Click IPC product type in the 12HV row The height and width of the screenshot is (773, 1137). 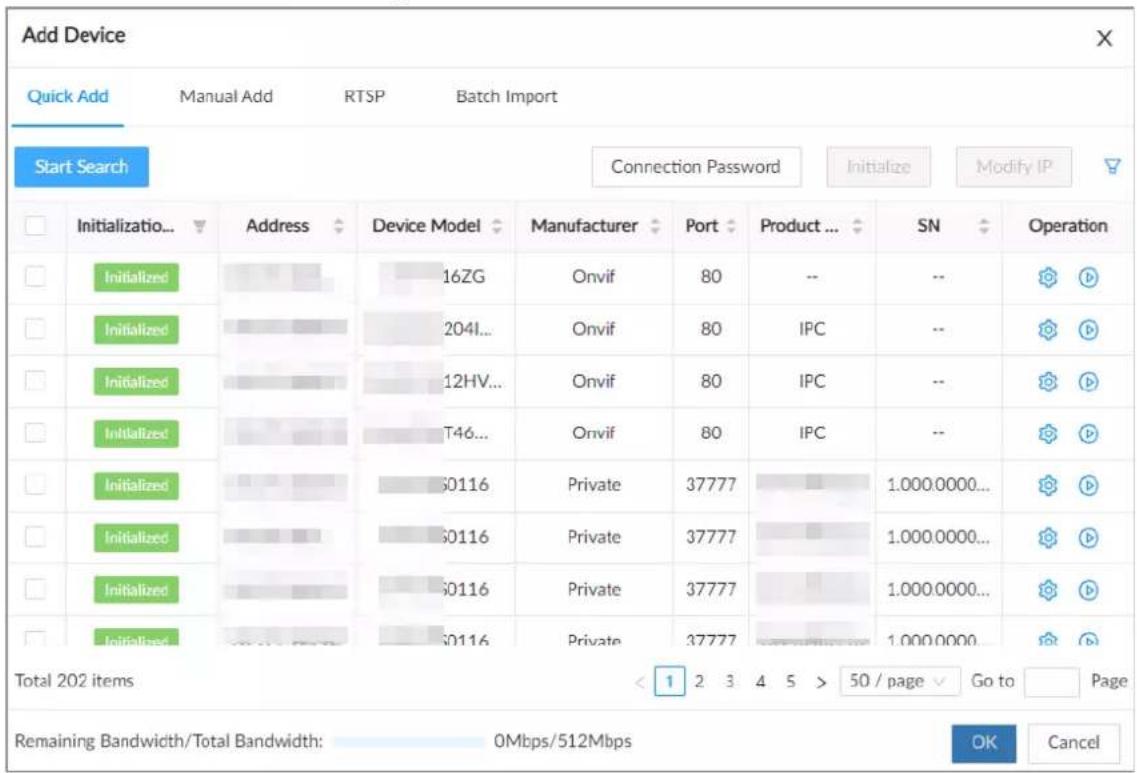tap(811, 381)
